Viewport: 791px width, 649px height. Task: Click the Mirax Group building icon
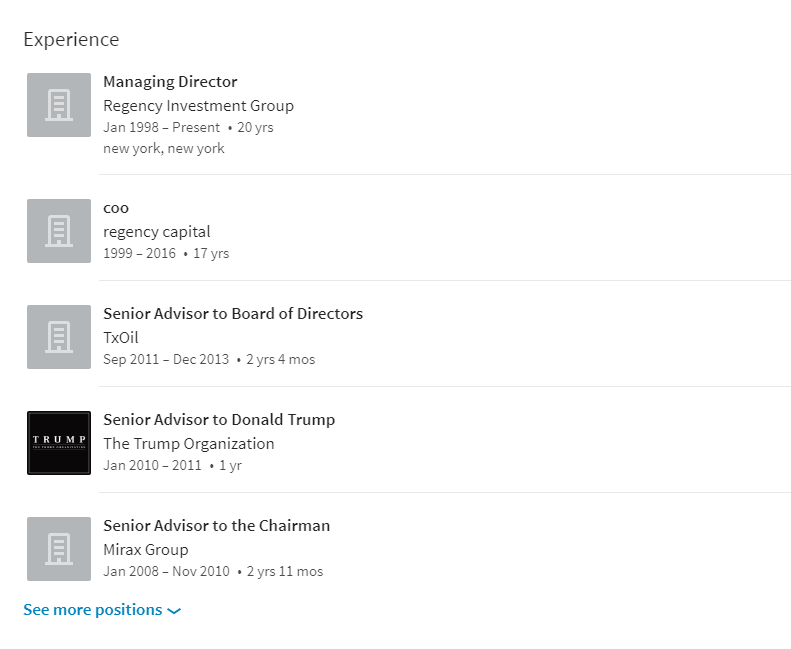click(59, 549)
